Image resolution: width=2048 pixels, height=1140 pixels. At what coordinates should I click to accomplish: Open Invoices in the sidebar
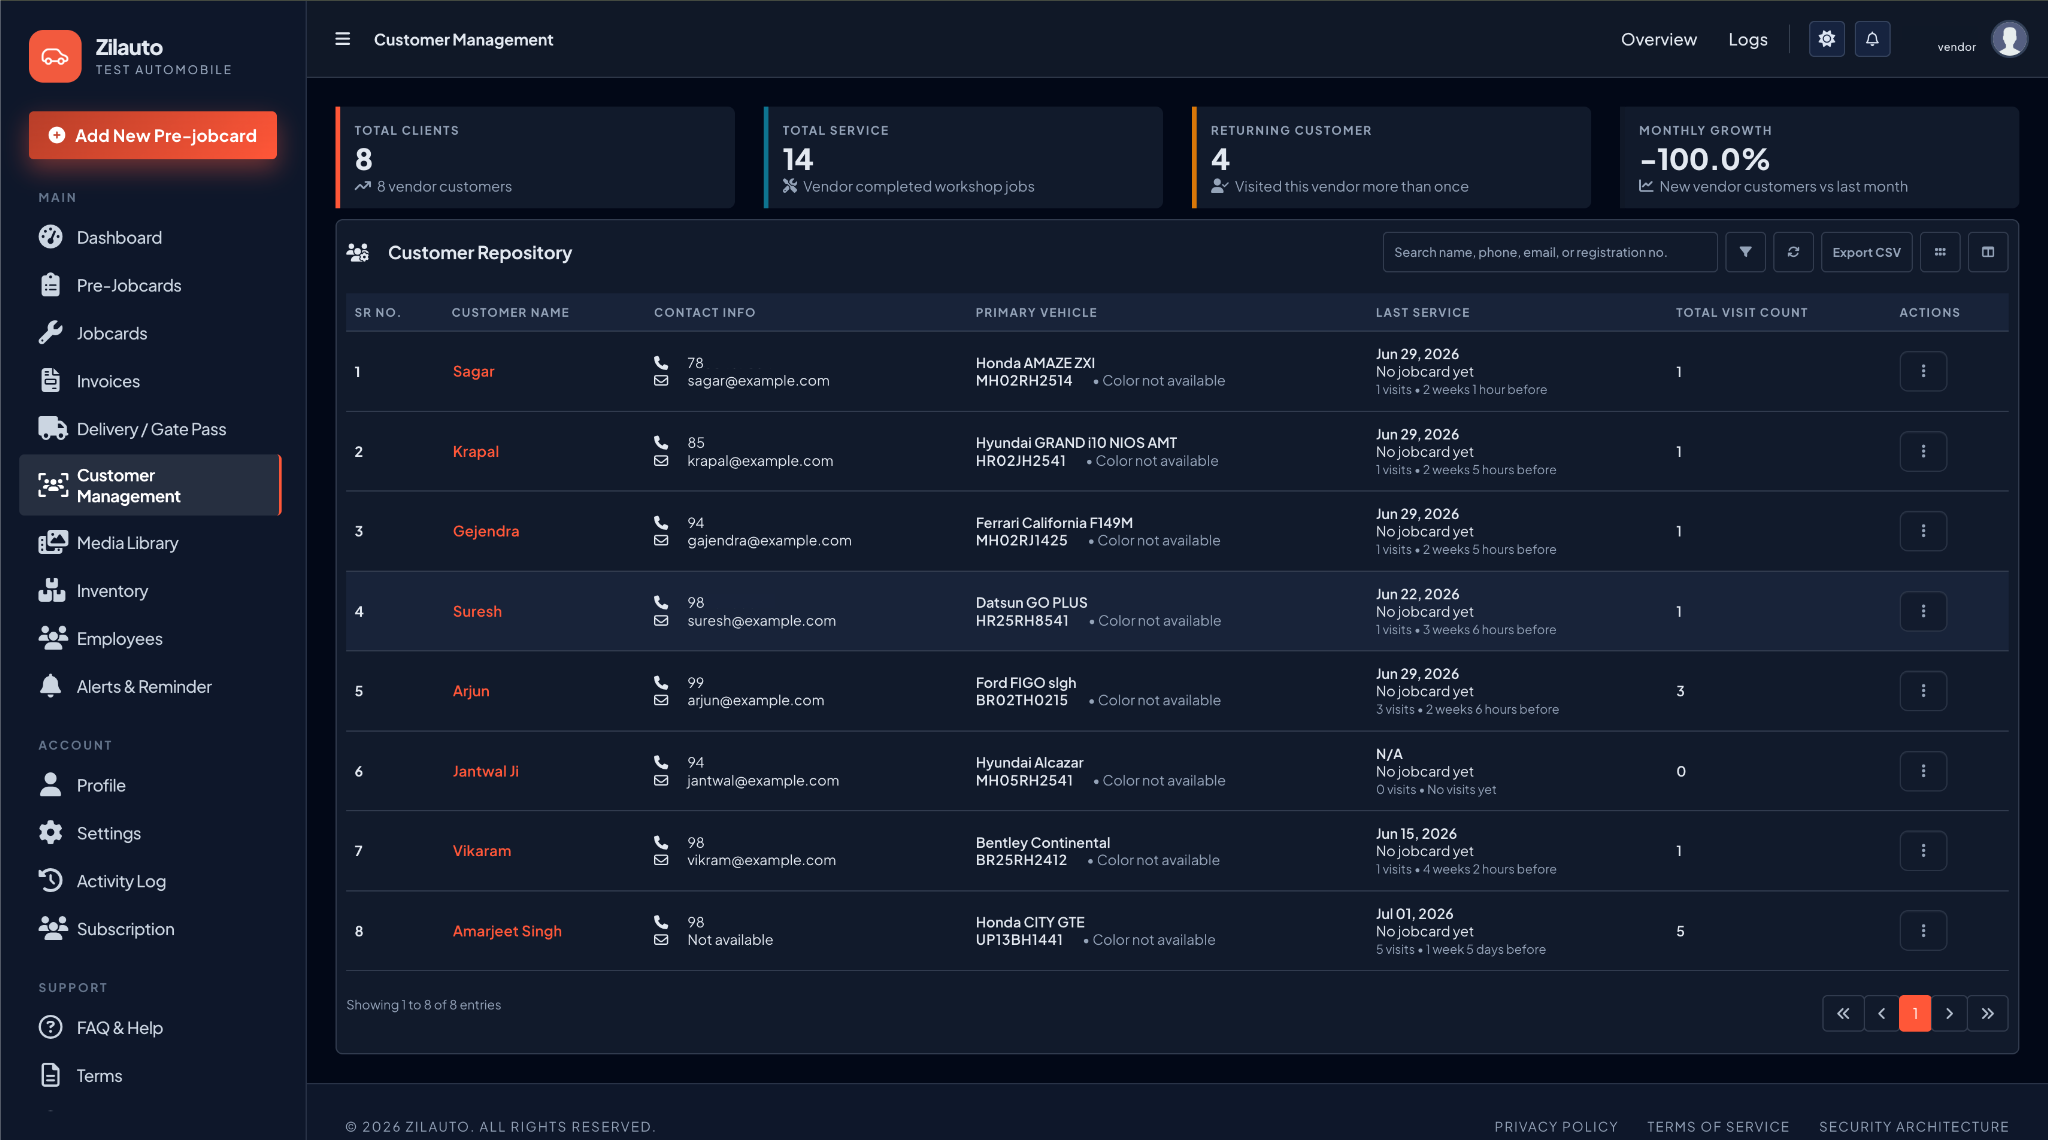150,381
